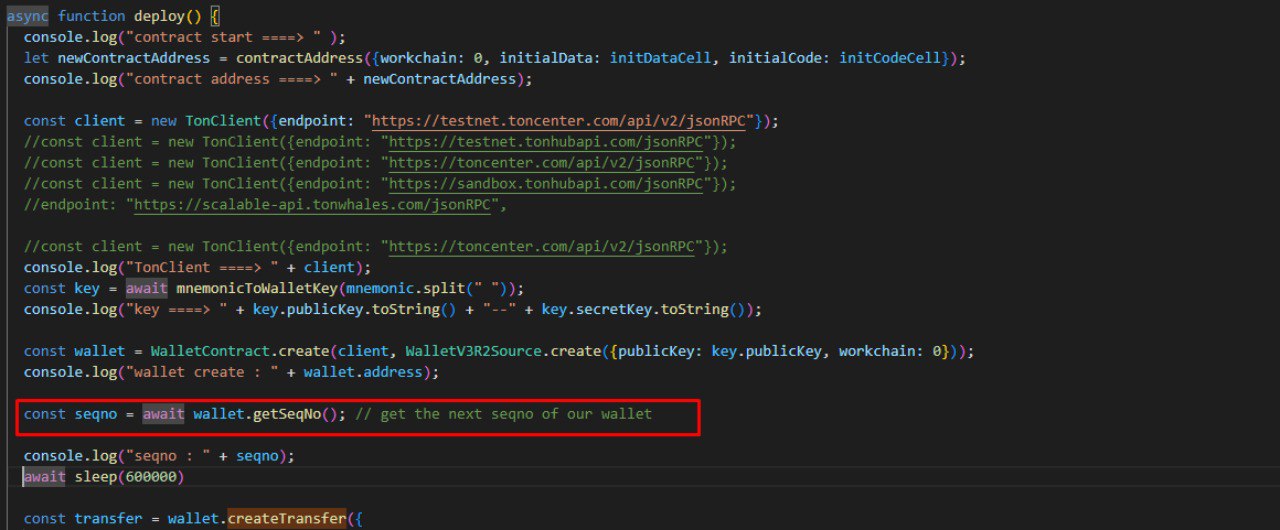Click the 'createTransfer' method name
This screenshot has width=1280, height=530.
click(286, 519)
